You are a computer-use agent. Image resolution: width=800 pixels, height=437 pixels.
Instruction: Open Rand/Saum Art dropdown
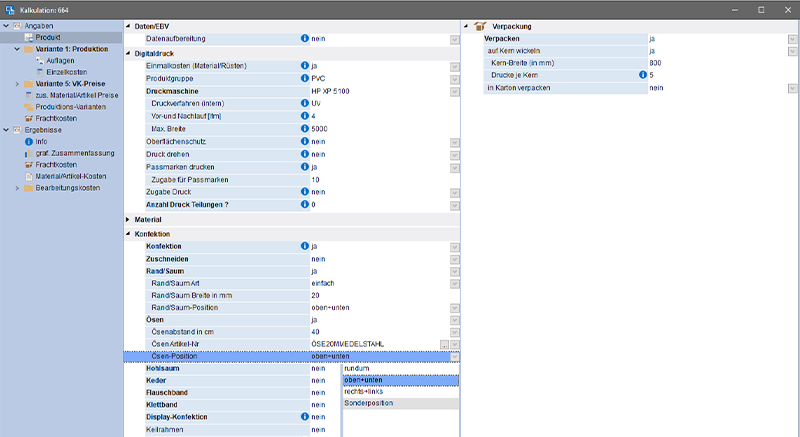[x=454, y=284]
